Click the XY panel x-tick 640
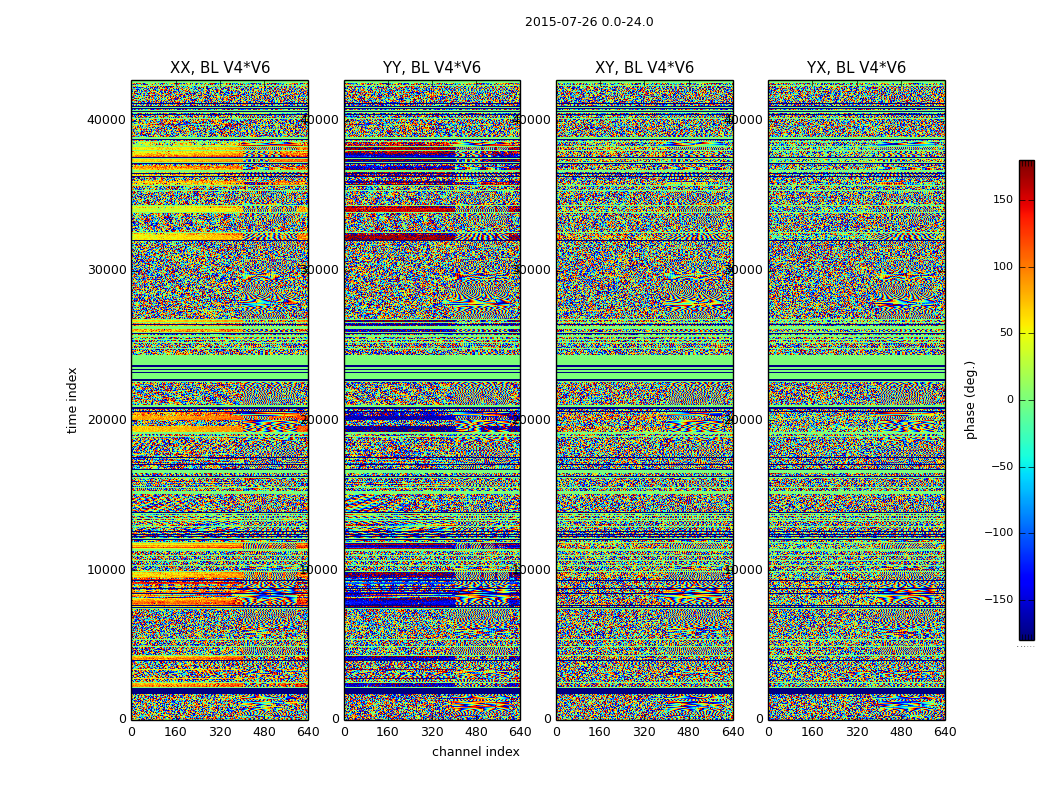Screen dimensions: 1050x800 coord(733,732)
